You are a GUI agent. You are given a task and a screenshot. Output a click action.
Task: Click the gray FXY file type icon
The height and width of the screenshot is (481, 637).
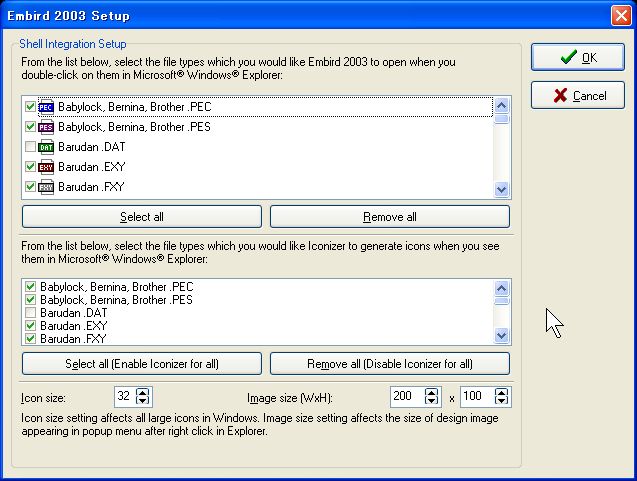click(x=46, y=187)
